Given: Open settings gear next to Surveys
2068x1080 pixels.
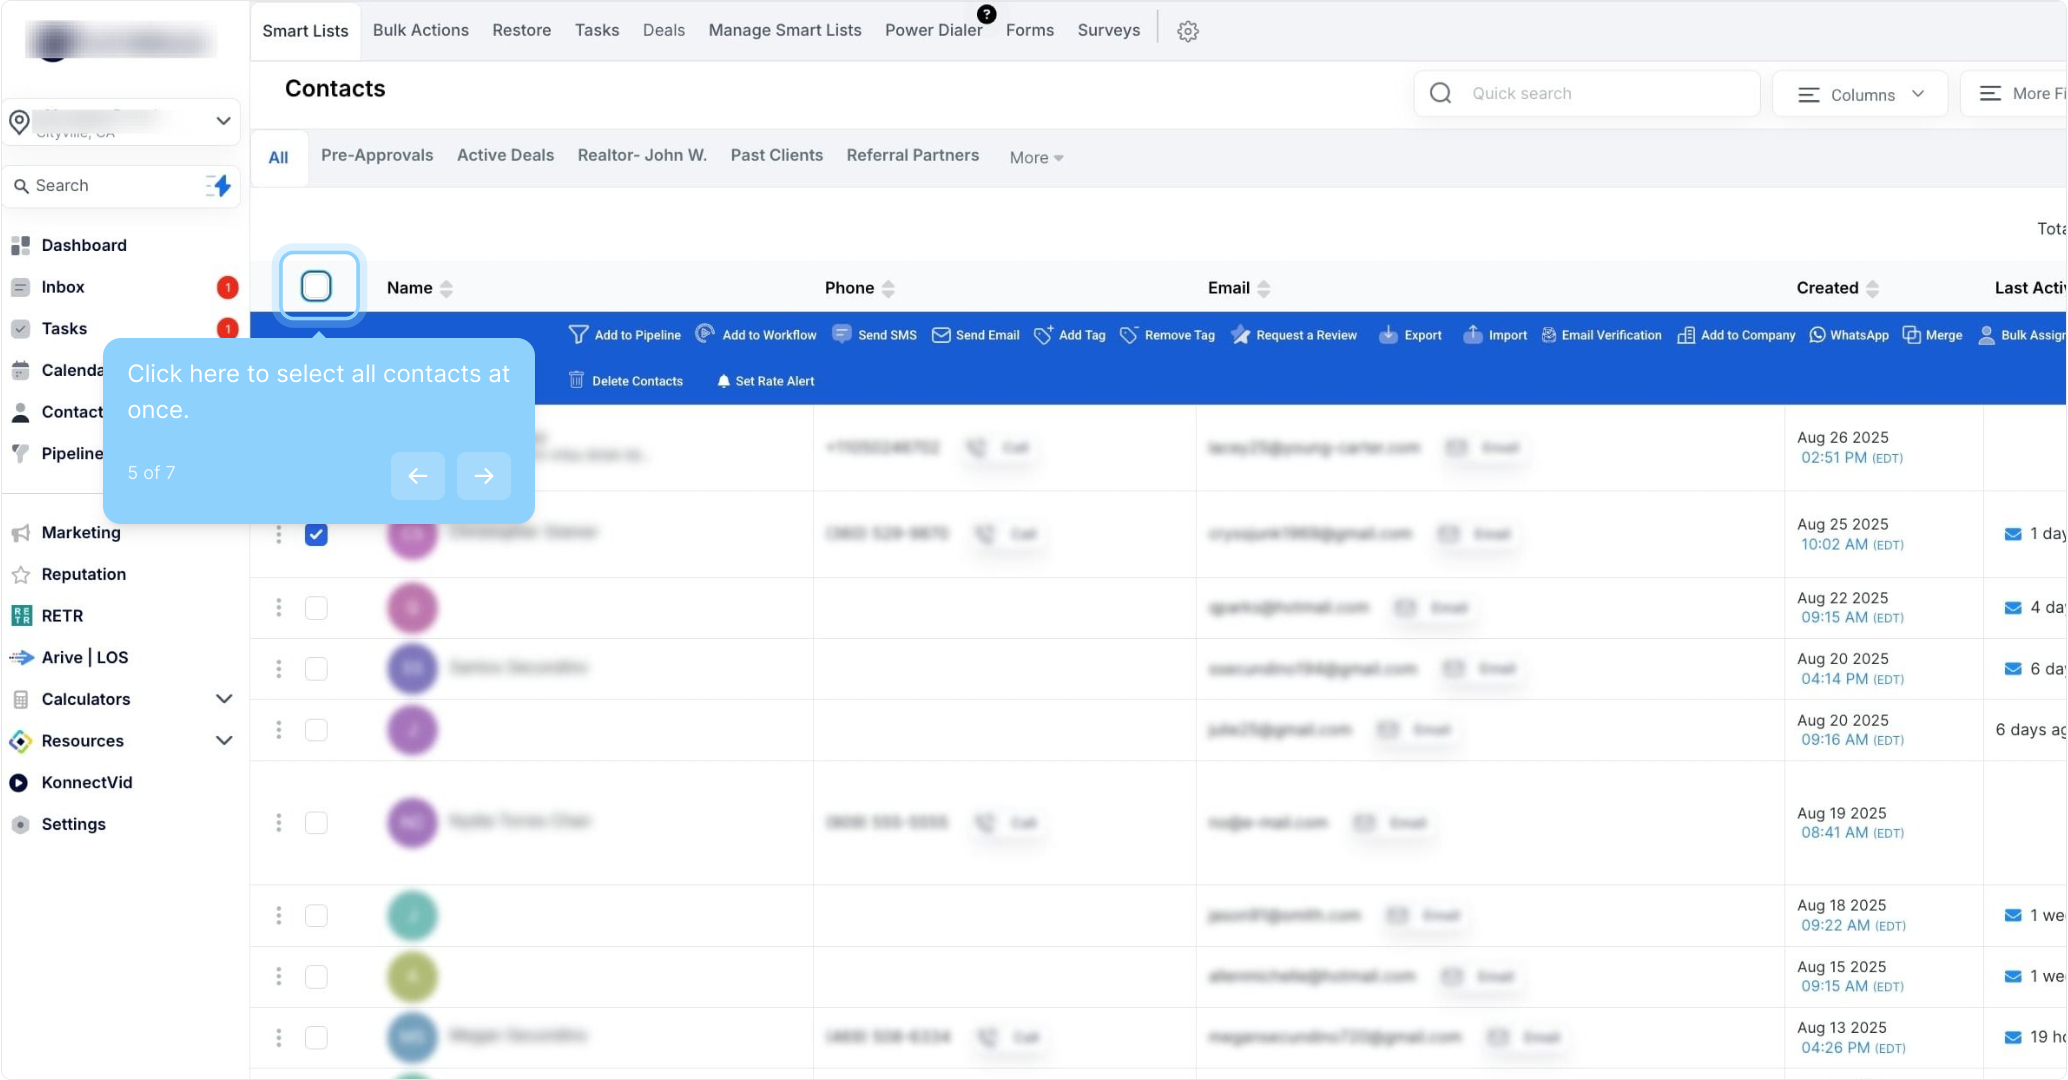Looking at the screenshot, I should point(1187,31).
